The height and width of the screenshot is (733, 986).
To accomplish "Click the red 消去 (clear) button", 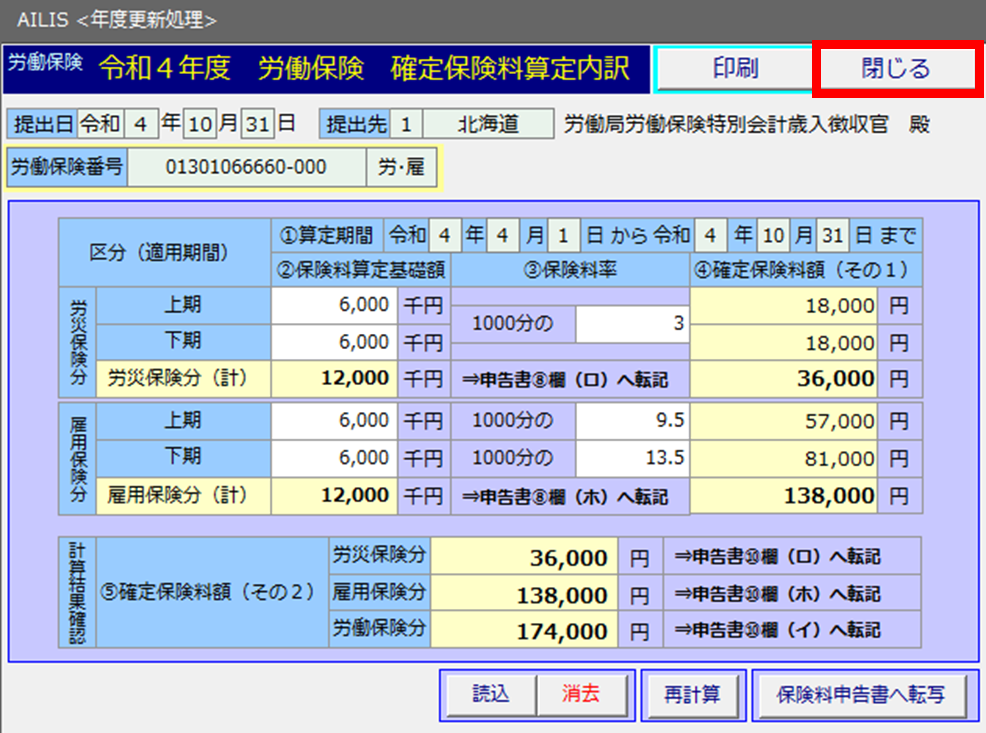I will (581, 694).
